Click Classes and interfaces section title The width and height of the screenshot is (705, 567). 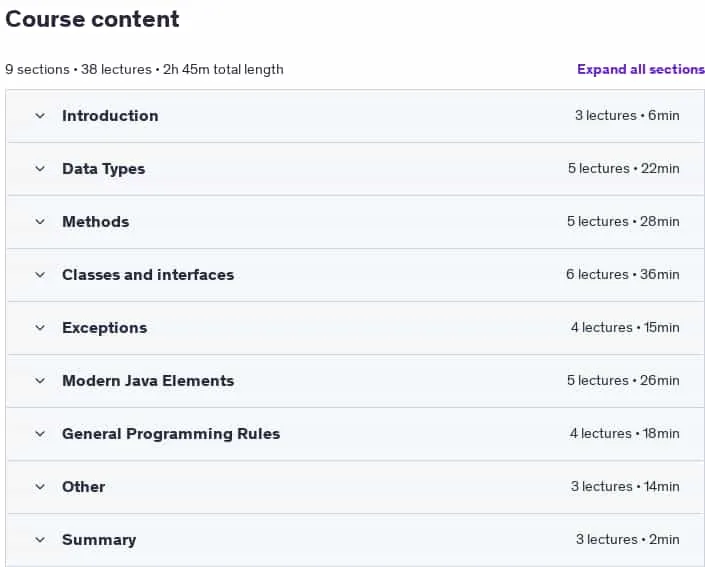click(148, 275)
